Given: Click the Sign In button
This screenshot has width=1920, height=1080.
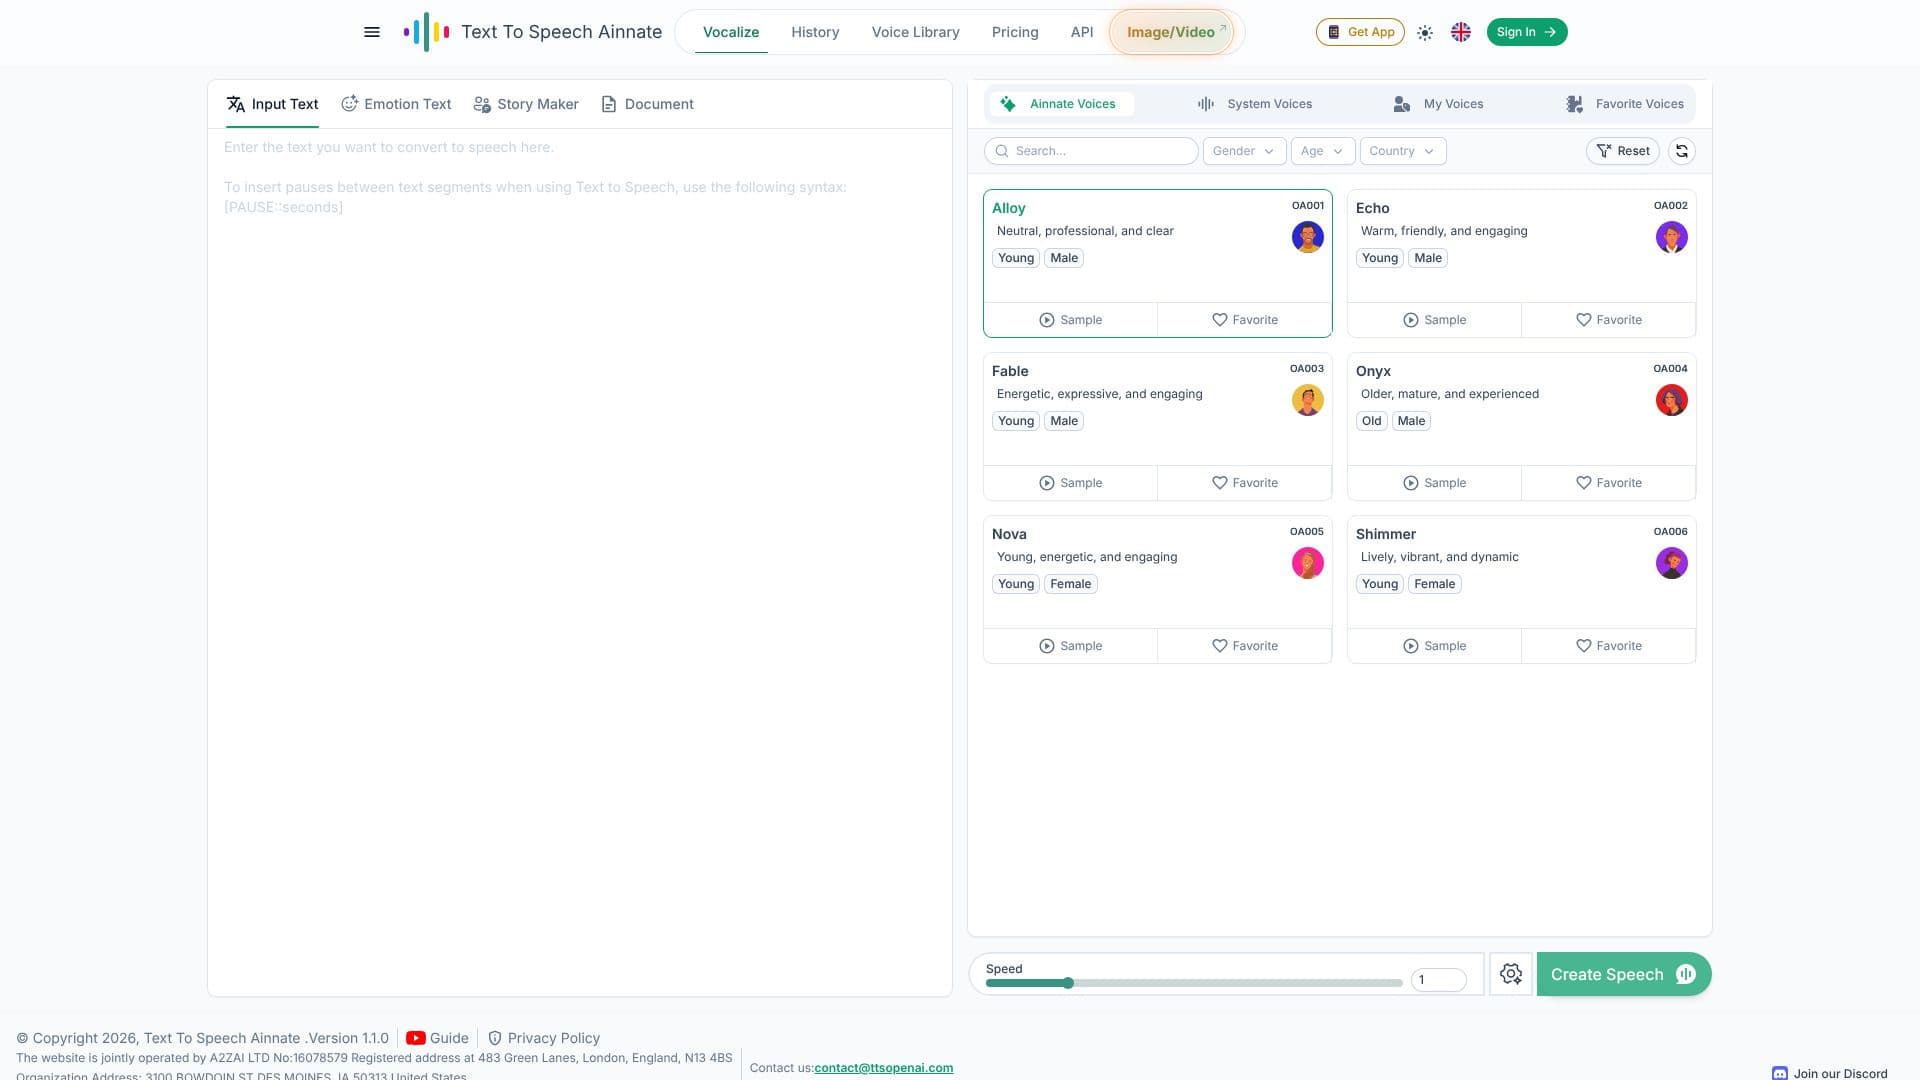Looking at the screenshot, I should coord(1526,32).
